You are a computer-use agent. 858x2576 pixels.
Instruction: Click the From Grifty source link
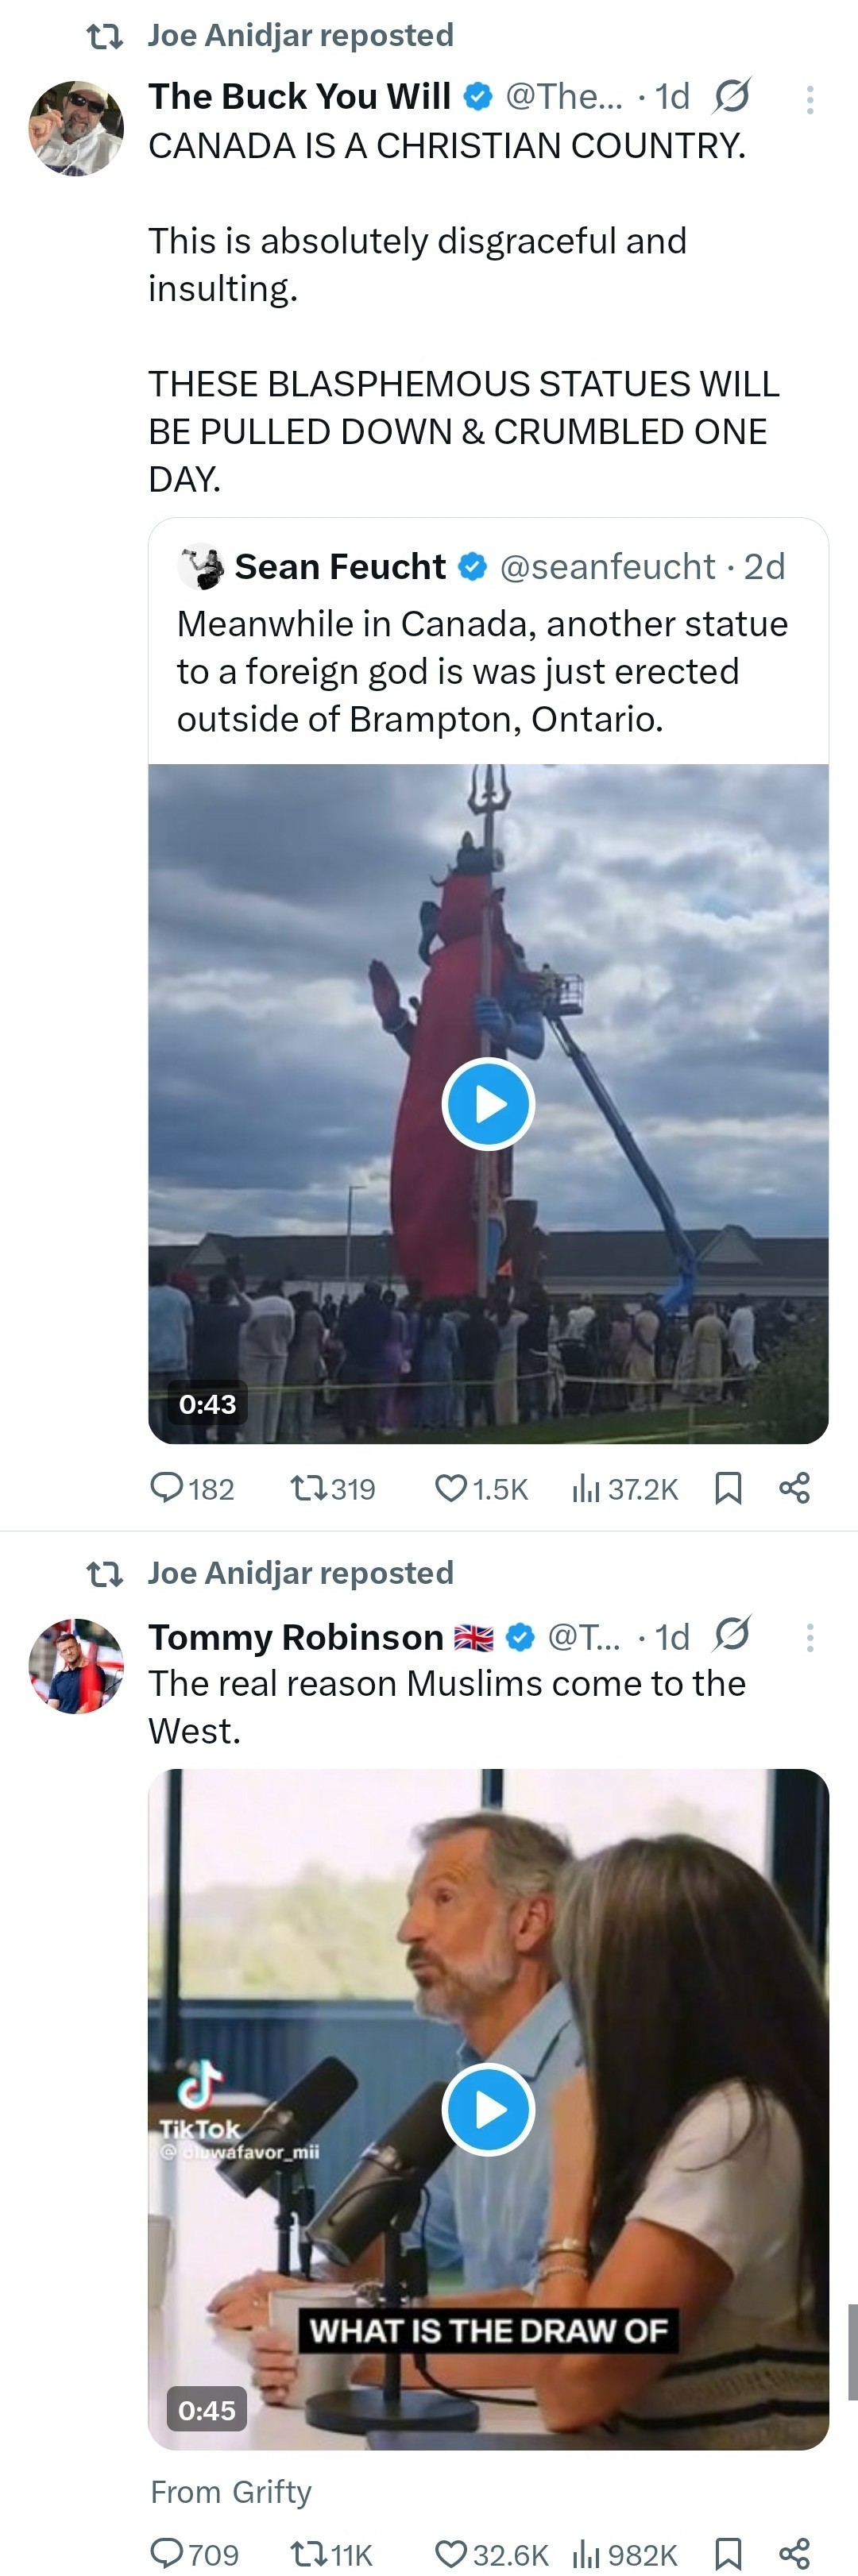(x=231, y=2491)
